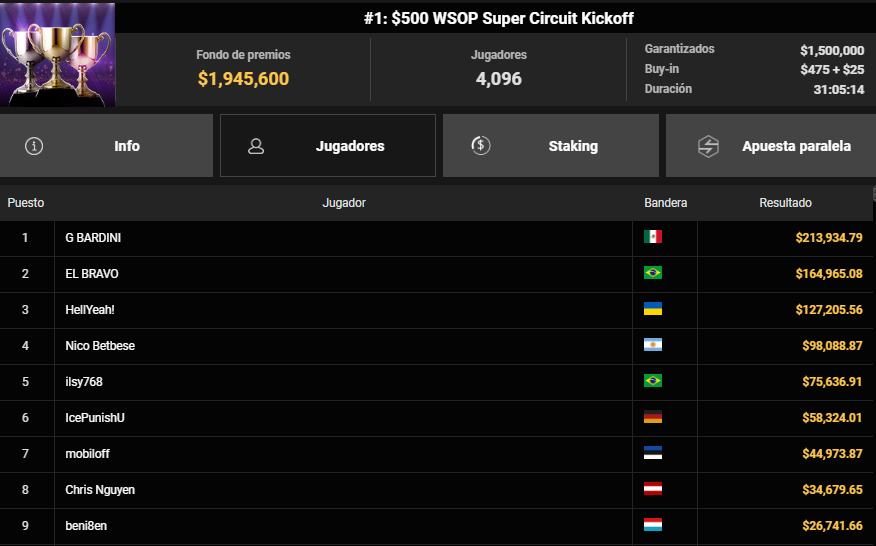Sort by the Resultado column header
This screenshot has height=546, width=876.
click(x=785, y=203)
